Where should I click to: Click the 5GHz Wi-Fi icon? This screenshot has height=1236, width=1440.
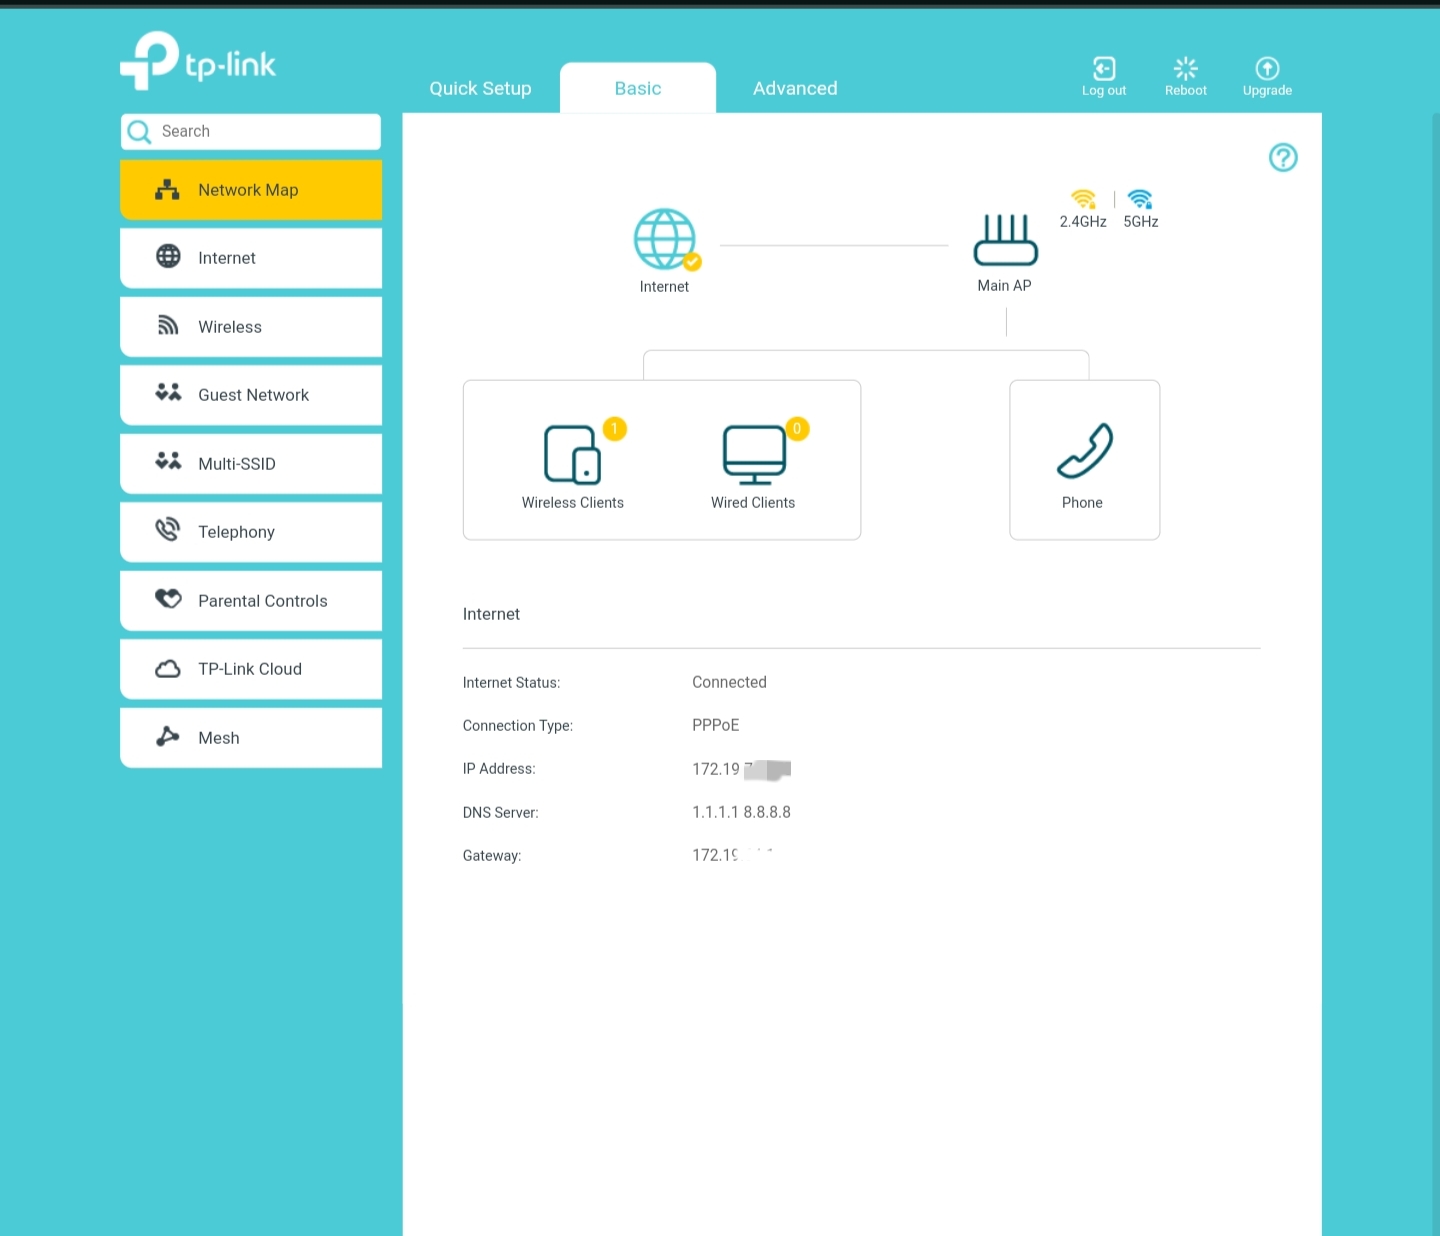1140,199
